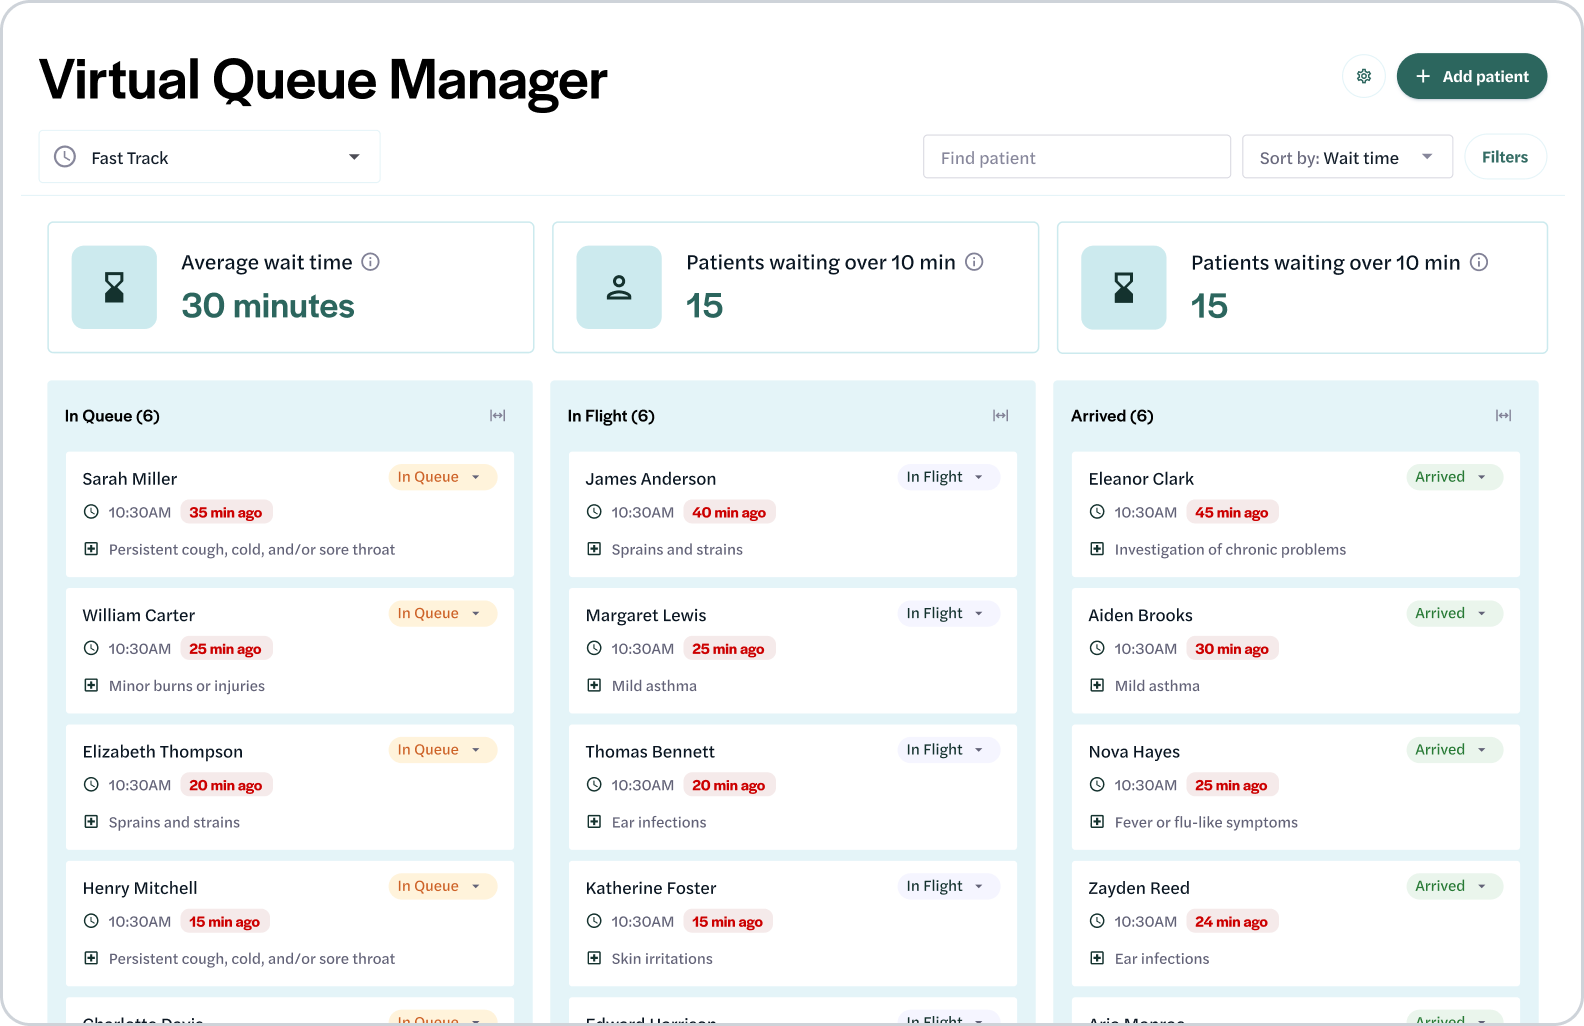Click the clock icon in Sarah Miller's card

[91, 512]
